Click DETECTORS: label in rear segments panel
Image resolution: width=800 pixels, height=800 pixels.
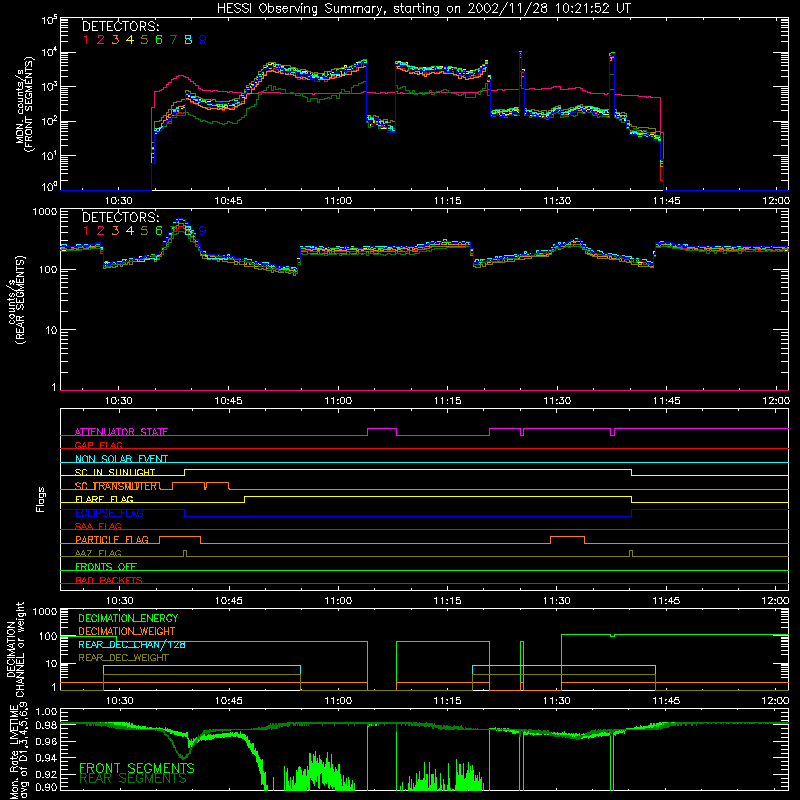coord(120,217)
